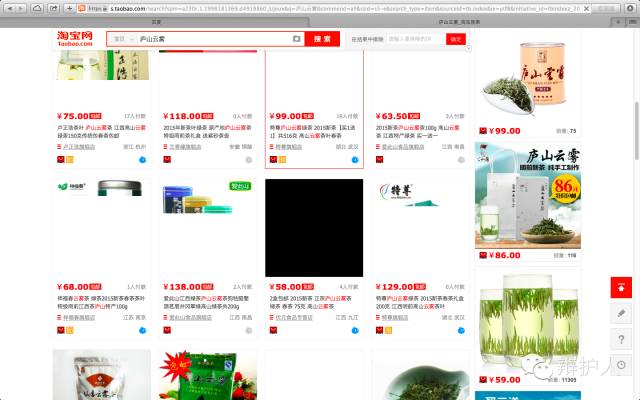Open the iCloud tabs cloud button
This screenshot has height=400, width=640.
point(37,8)
